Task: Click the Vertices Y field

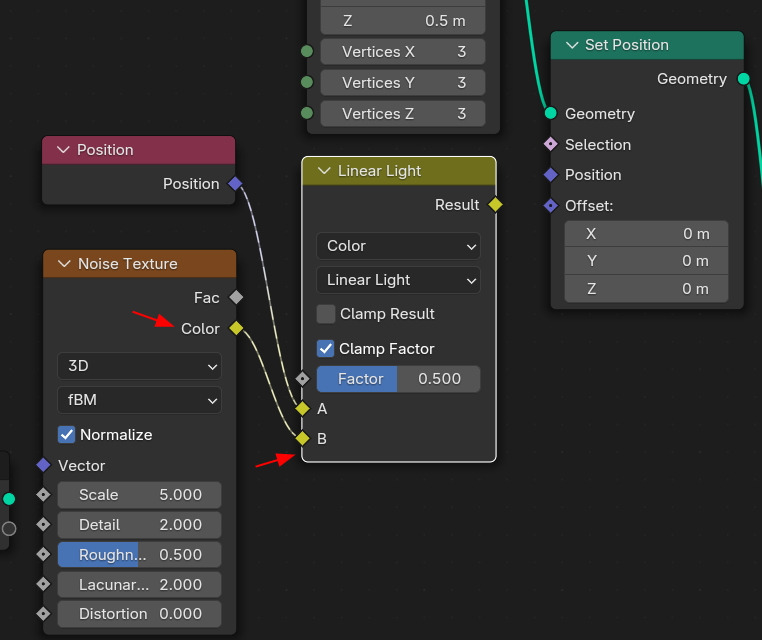Action: 403,83
